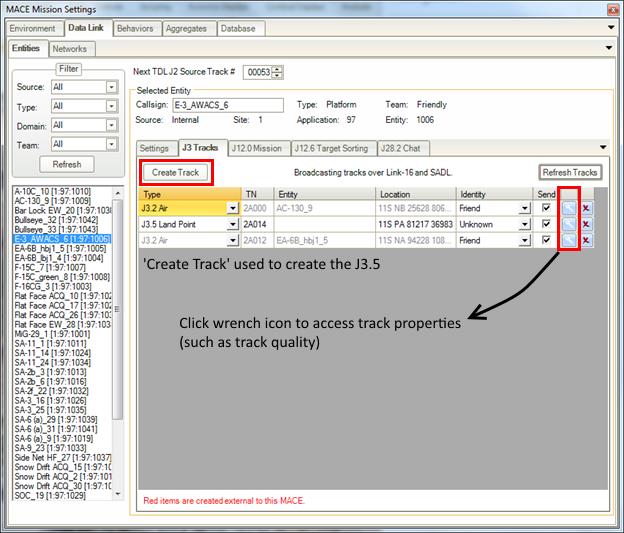Image resolution: width=624 pixels, height=533 pixels.
Task: Open track properties for J3.5 Land Point
Action: (x=568, y=224)
